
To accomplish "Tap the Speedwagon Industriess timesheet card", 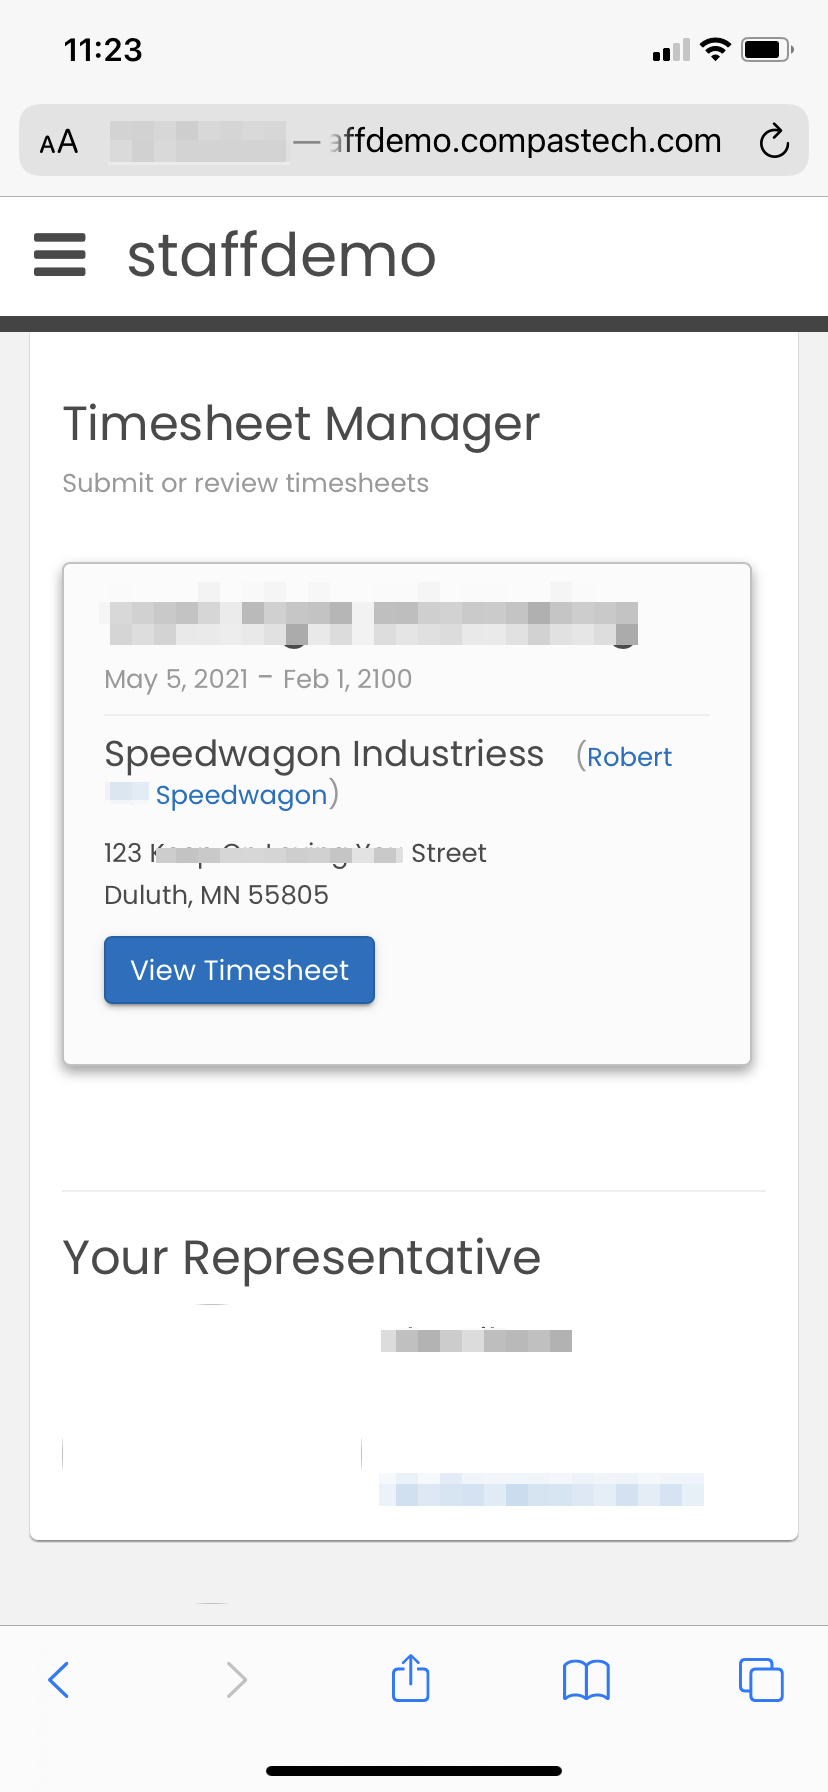I will [406, 813].
